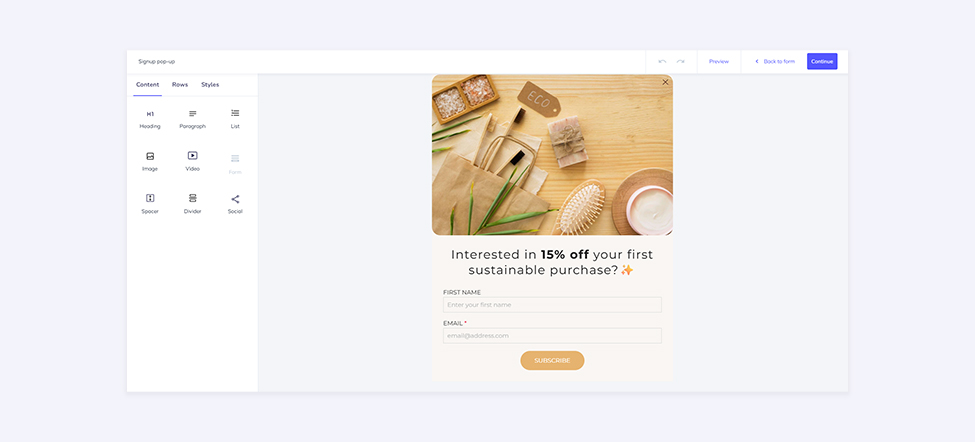The height and width of the screenshot is (442, 975).
Task: Add a List content block
Action: (x=235, y=119)
